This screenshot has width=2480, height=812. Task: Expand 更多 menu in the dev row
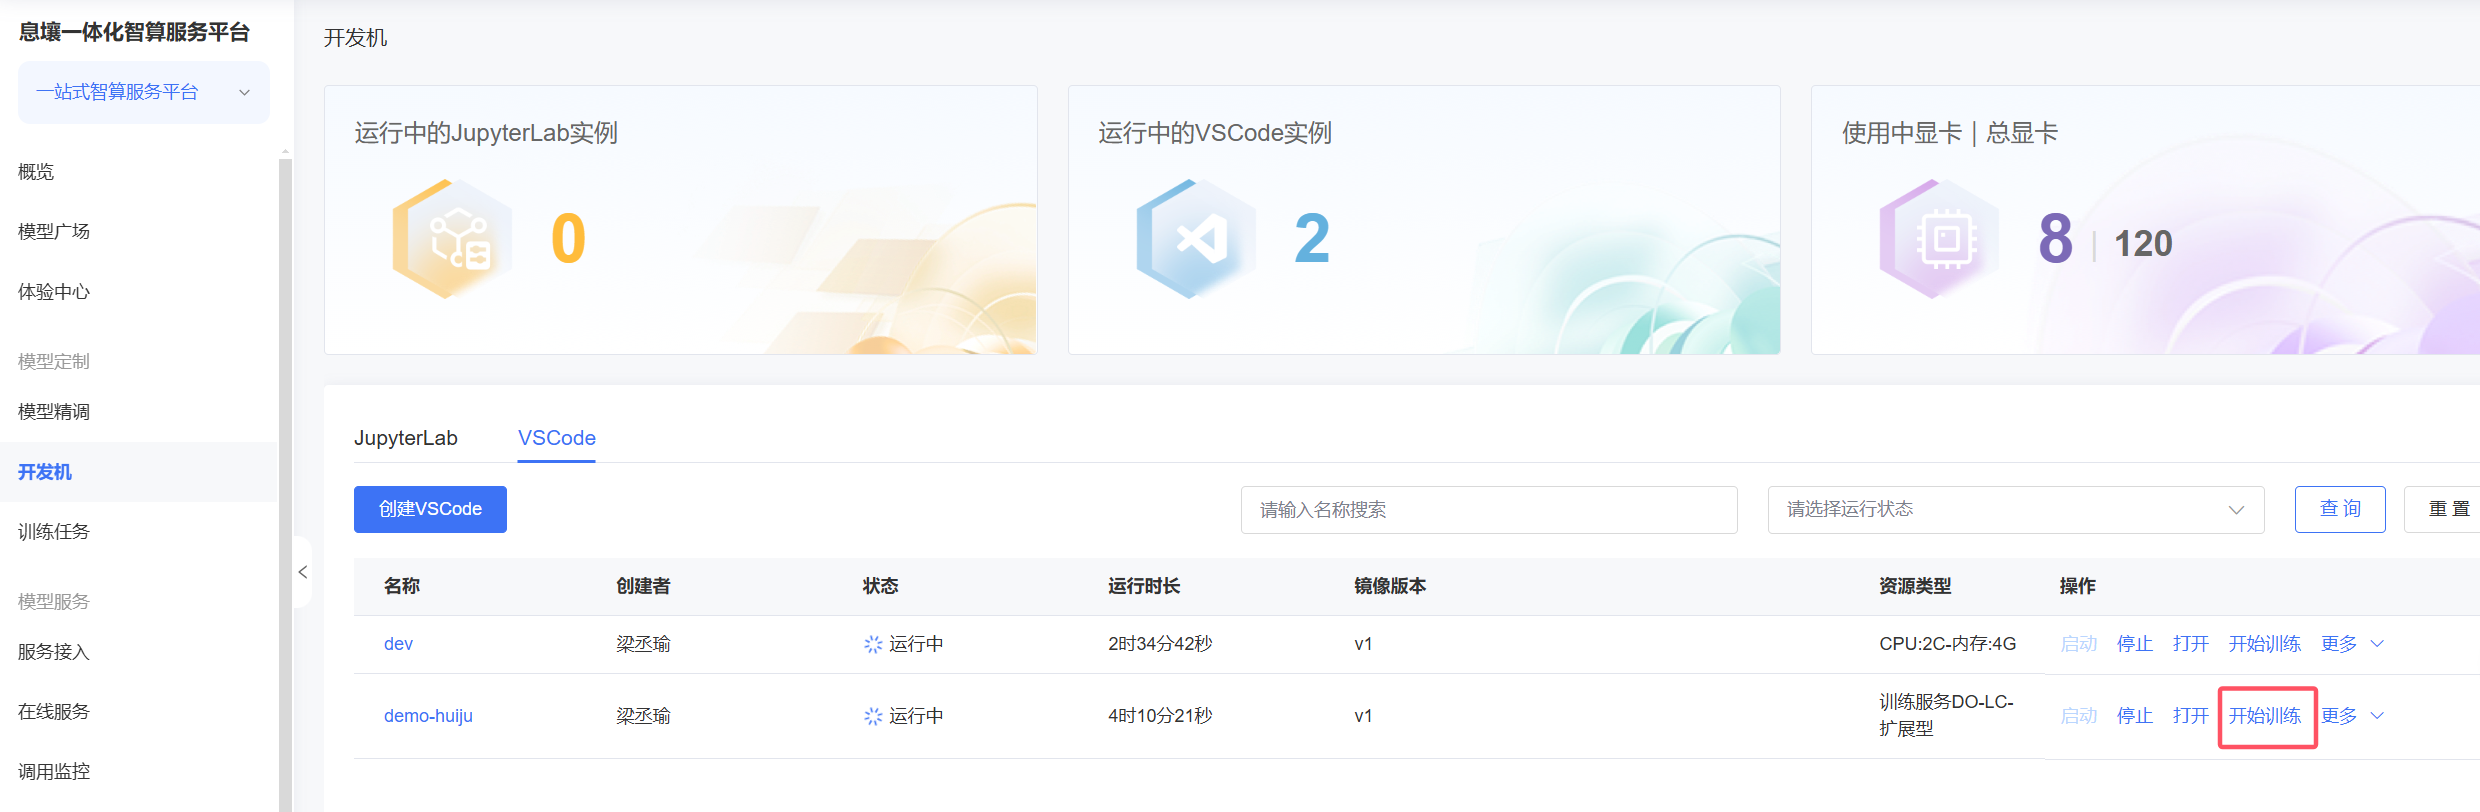tap(2353, 644)
